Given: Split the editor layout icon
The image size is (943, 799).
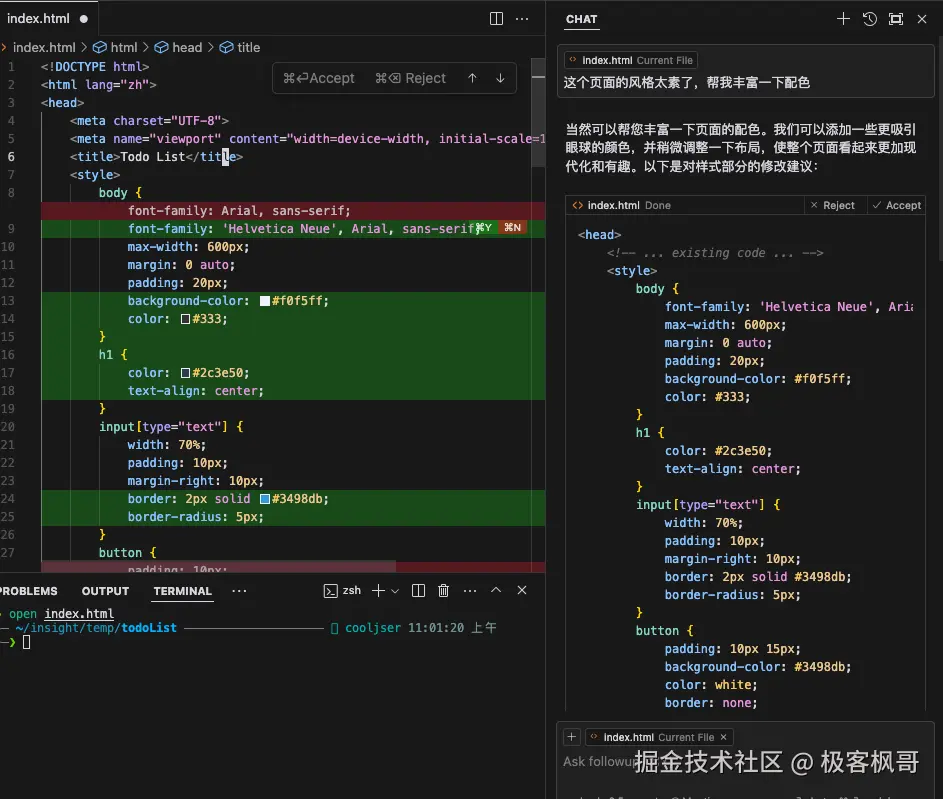Looking at the screenshot, I should click(496, 18).
